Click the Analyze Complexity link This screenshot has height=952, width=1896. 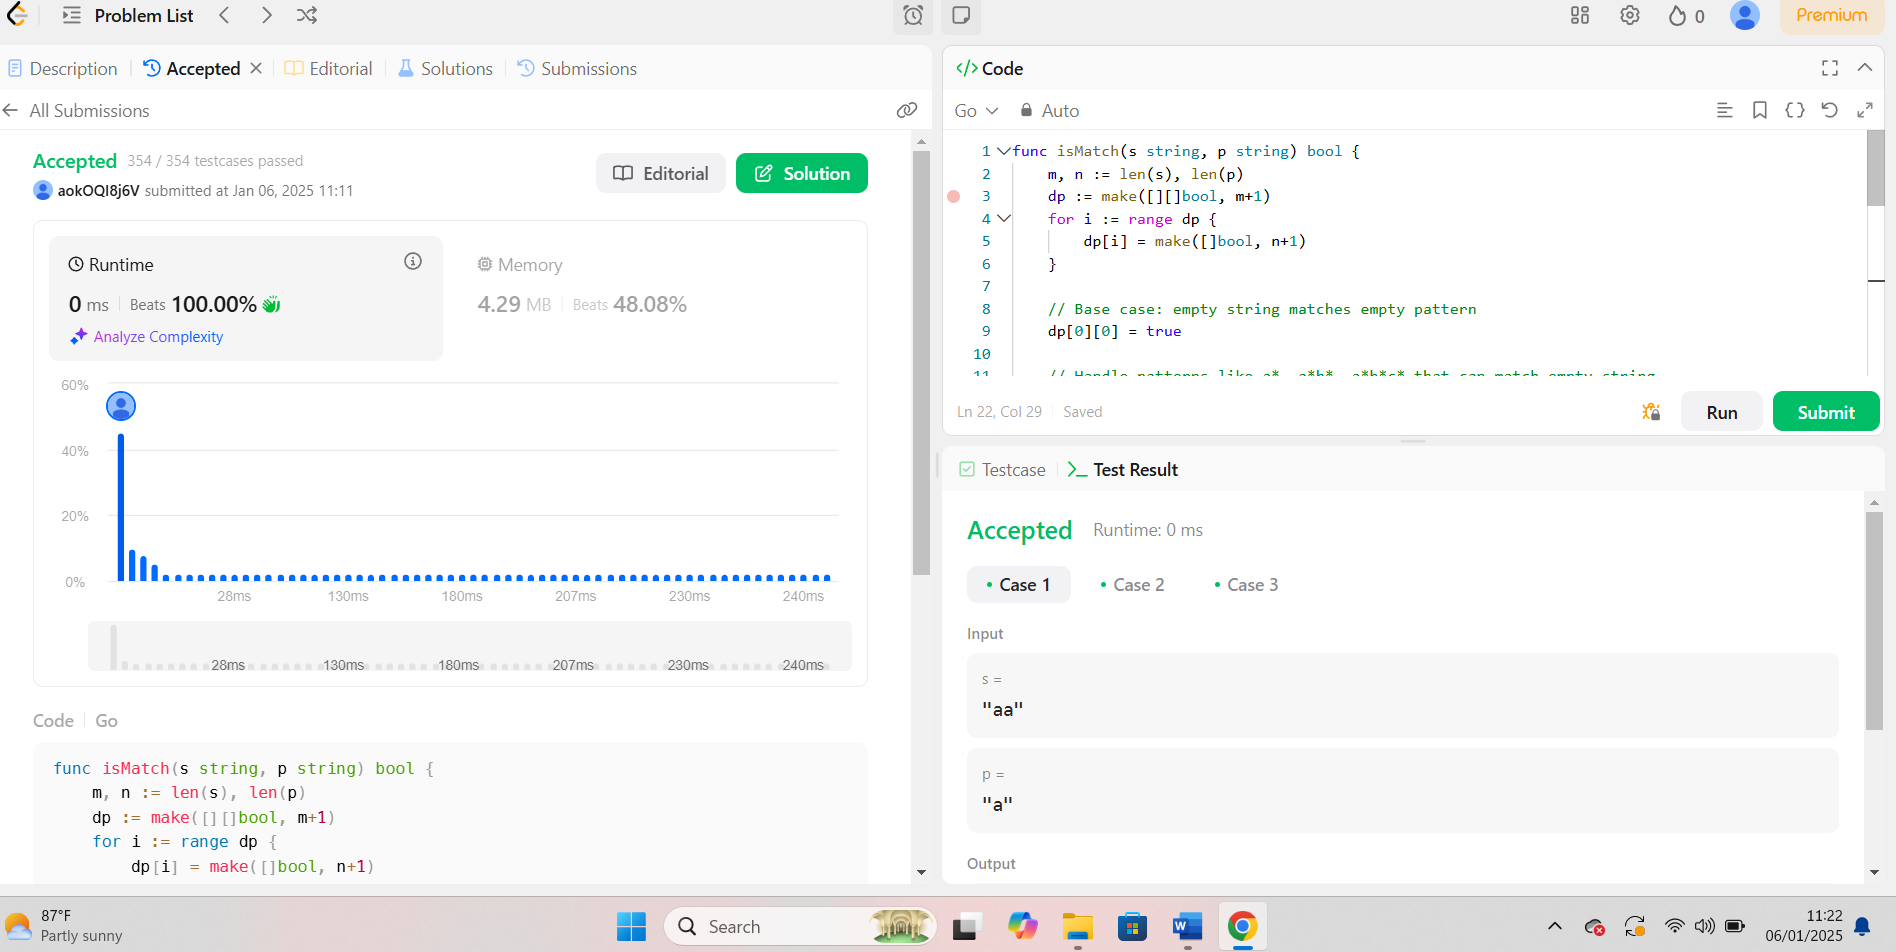pyautogui.click(x=158, y=337)
